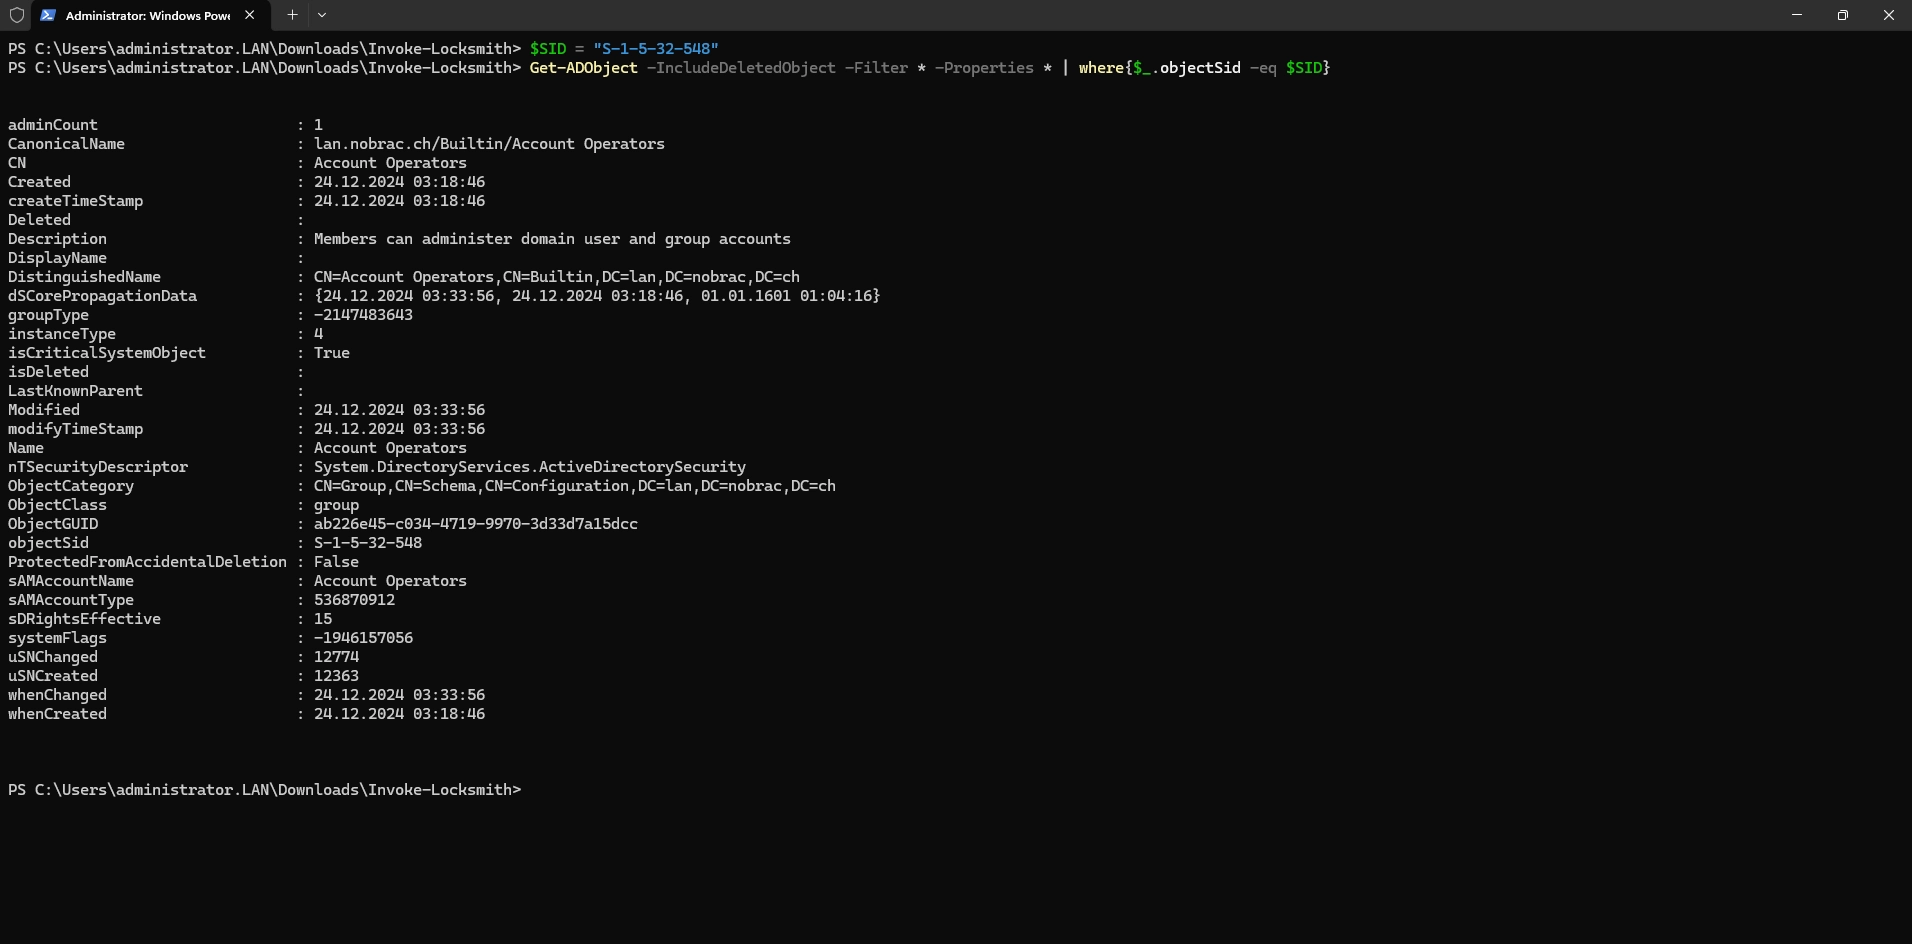Minimize the terminal window

pos(1797,15)
